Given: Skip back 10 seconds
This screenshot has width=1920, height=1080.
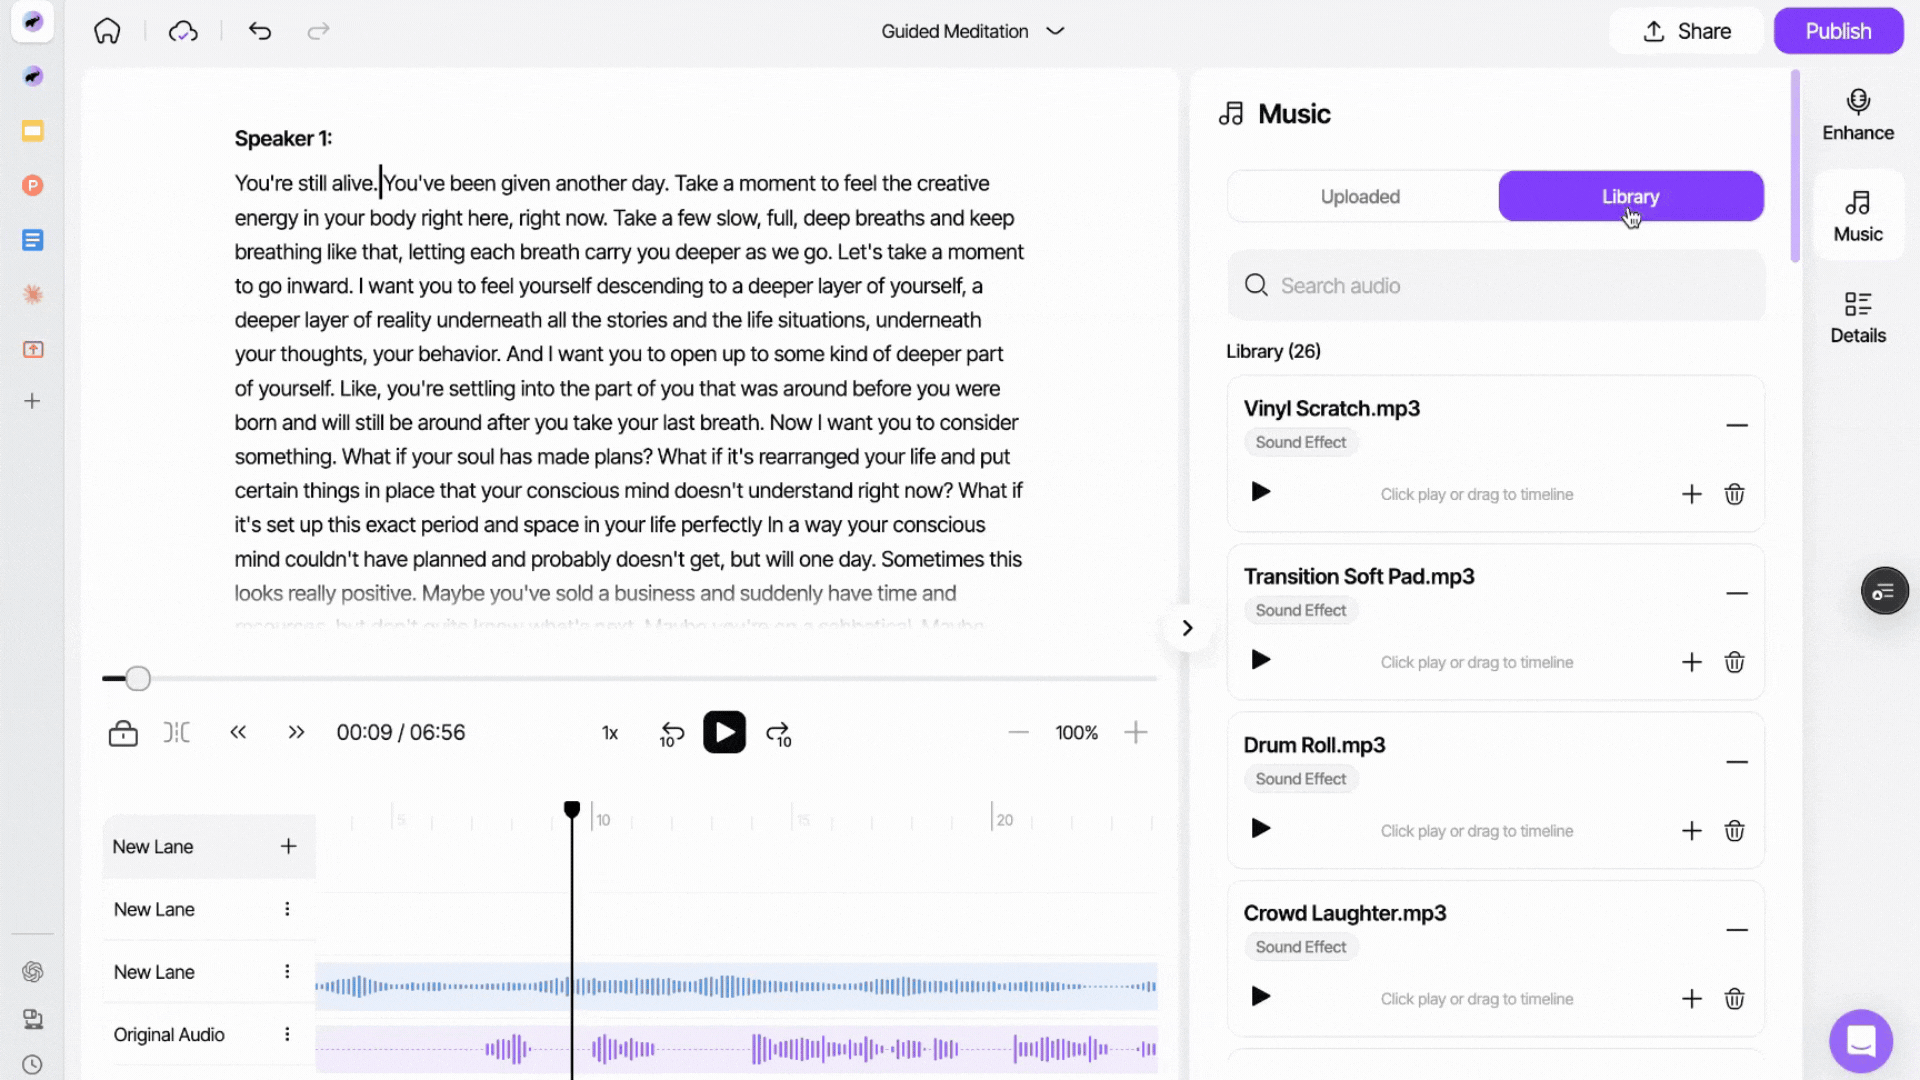Looking at the screenshot, I should pos(672,734).
